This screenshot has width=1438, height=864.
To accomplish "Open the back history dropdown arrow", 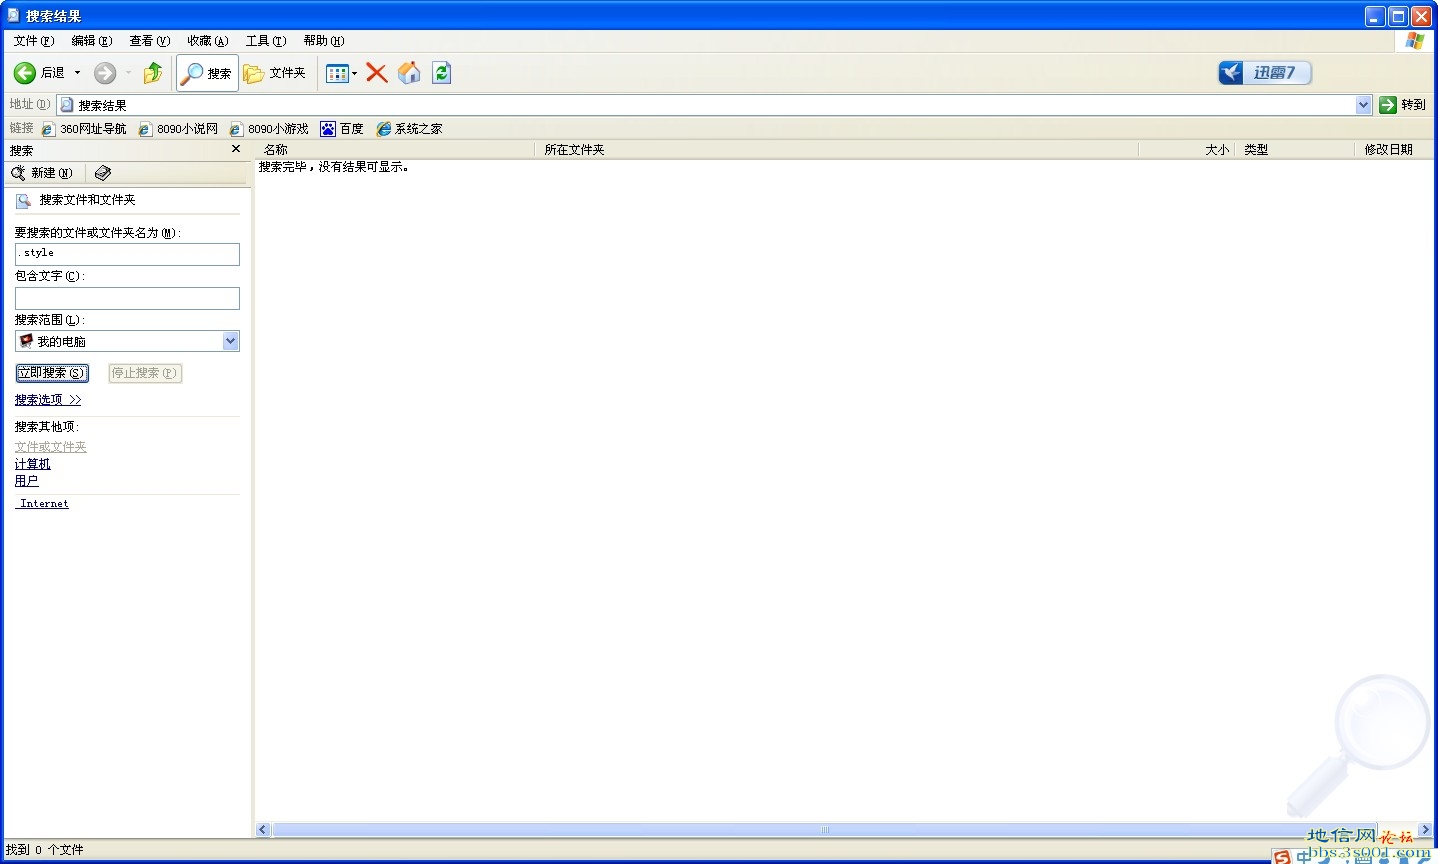I will (77, 73).
